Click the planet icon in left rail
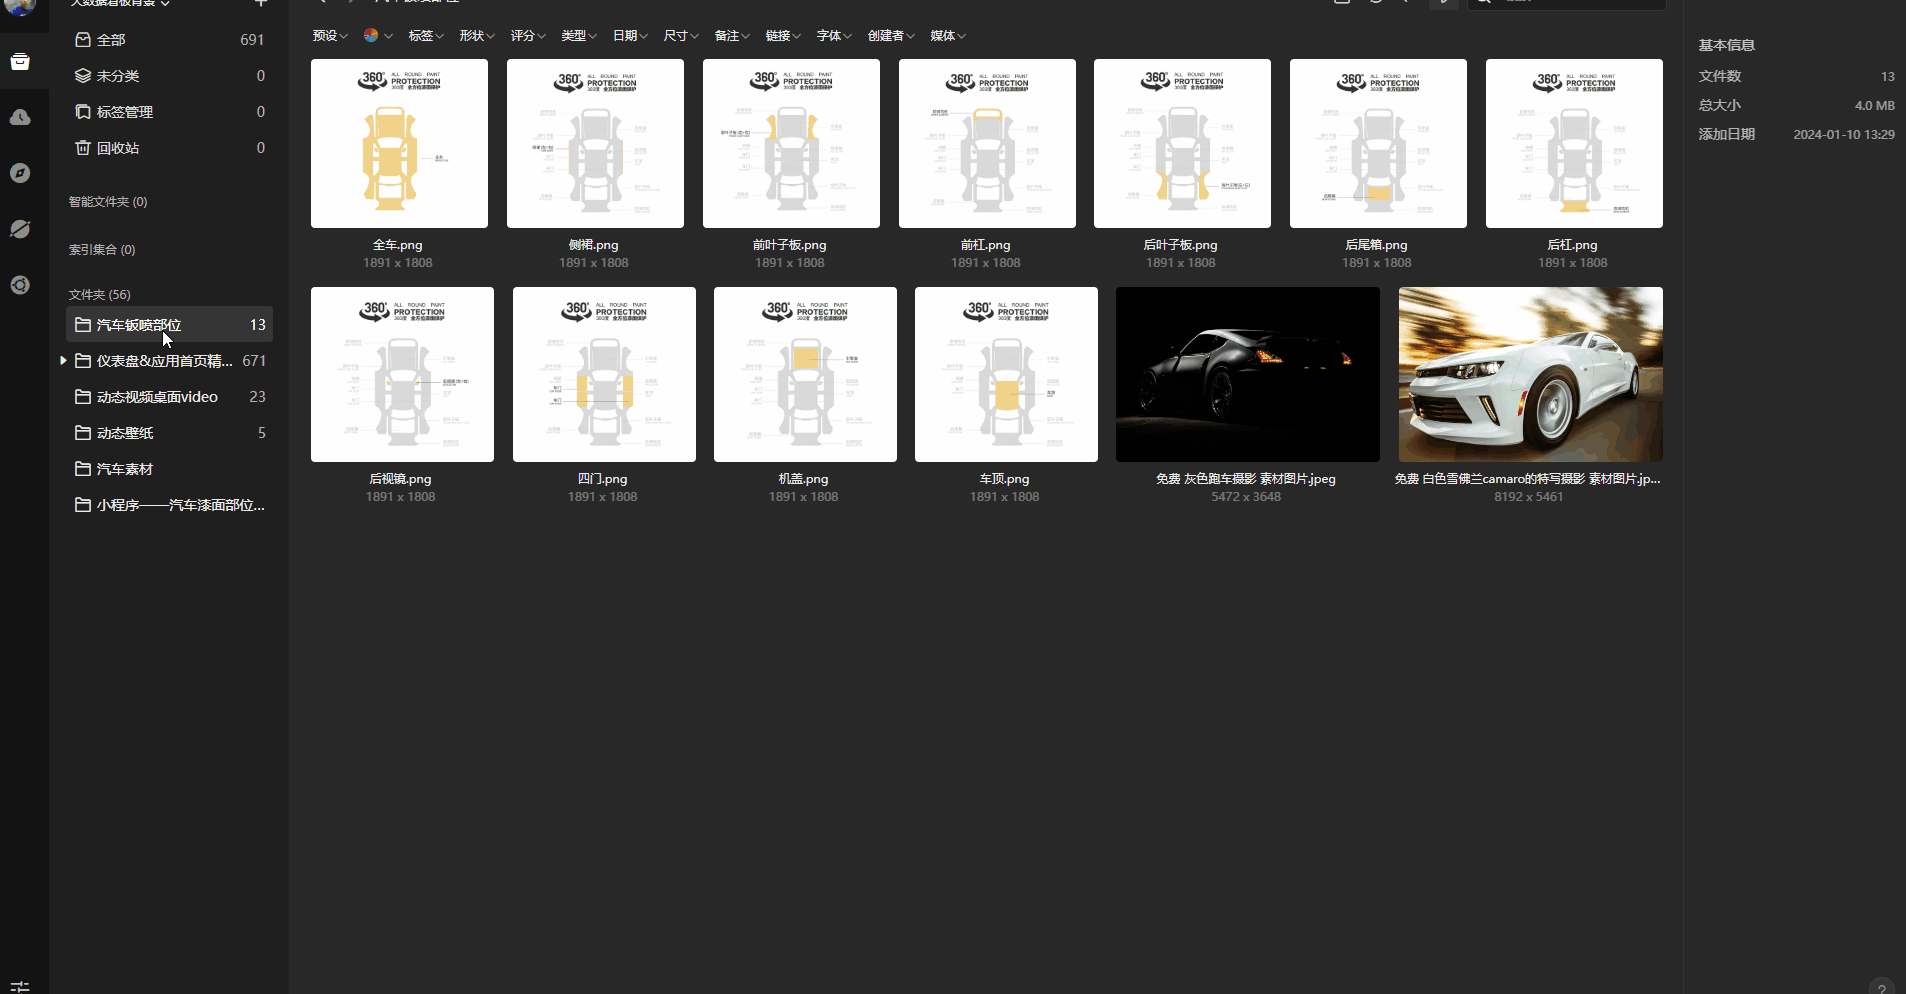The width and height of the screenshot is (1906, 994). [20, 230]
